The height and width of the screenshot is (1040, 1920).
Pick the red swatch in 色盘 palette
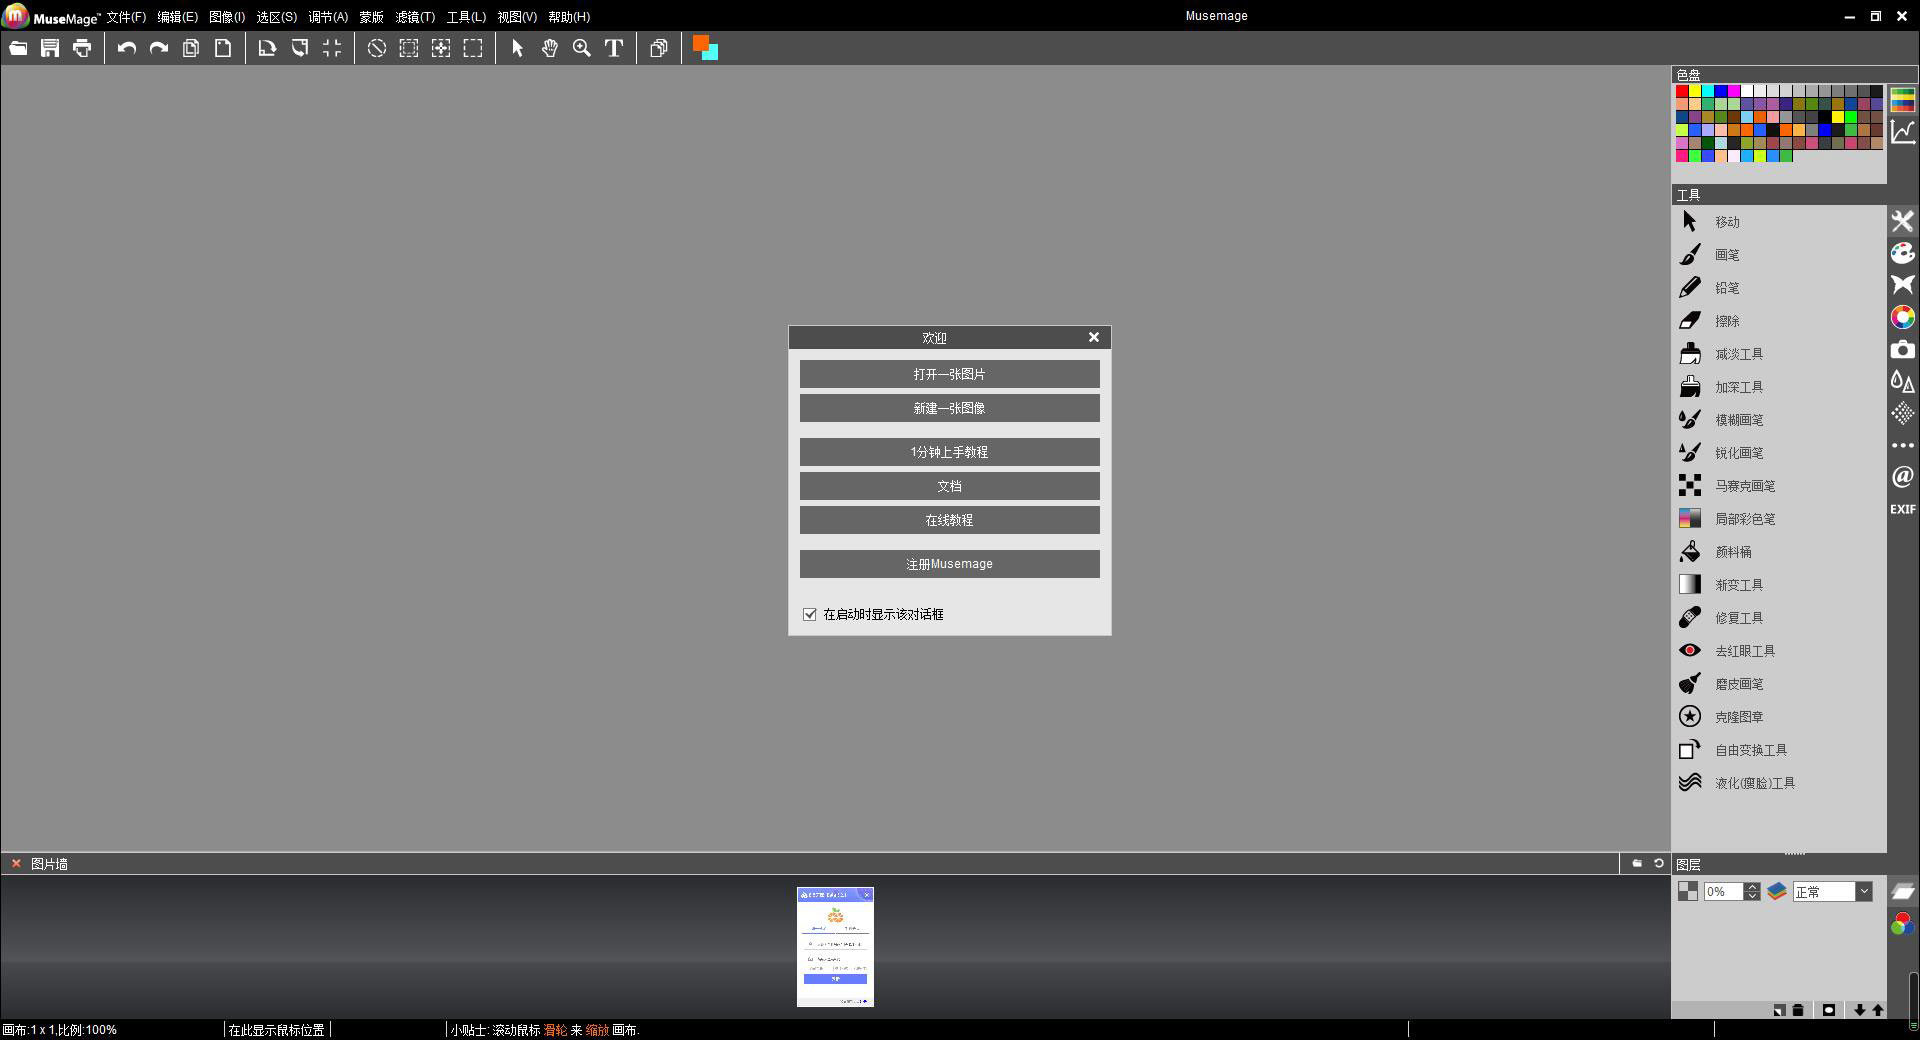point(1682,91)
